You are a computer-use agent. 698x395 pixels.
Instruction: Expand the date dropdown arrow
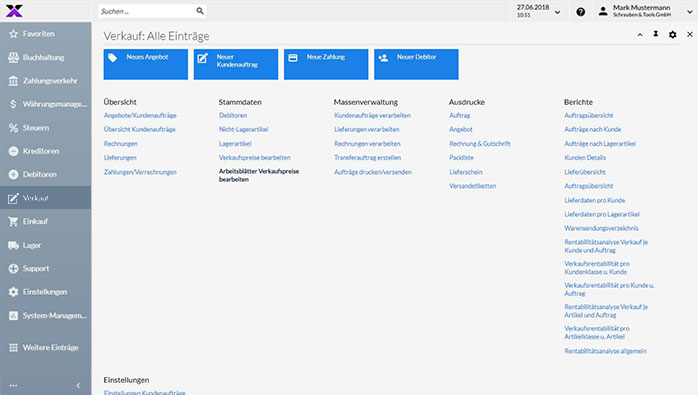557,12
